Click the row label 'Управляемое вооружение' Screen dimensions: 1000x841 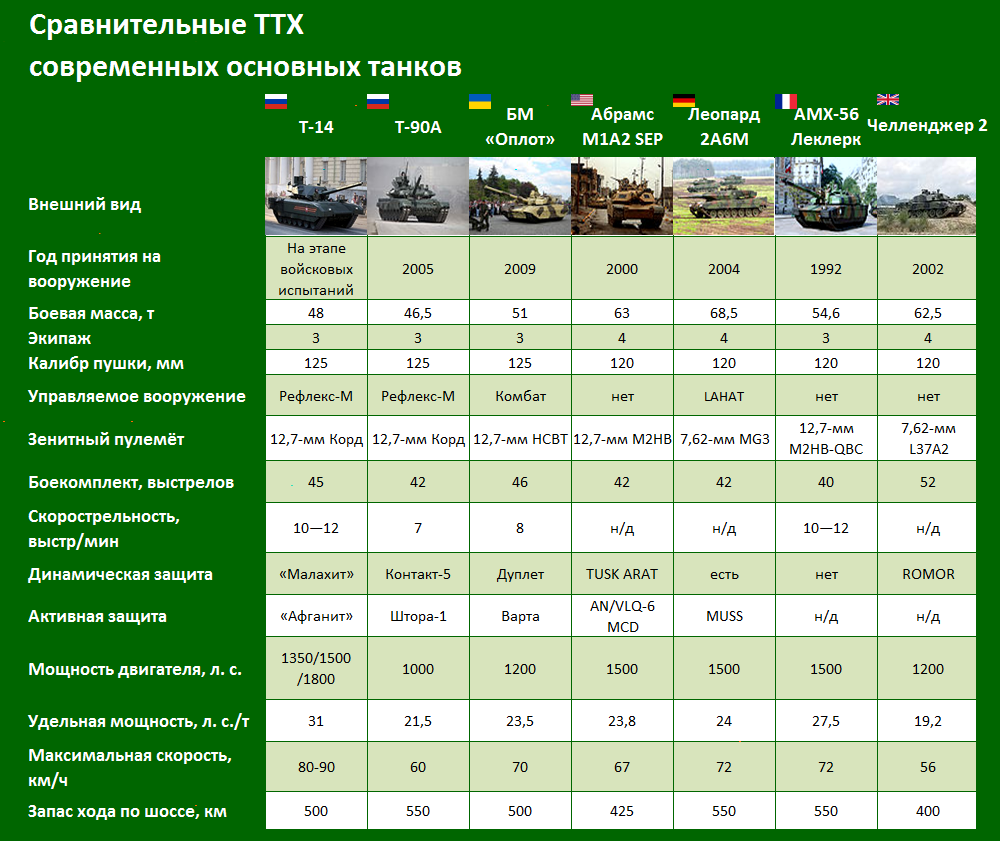136,396
